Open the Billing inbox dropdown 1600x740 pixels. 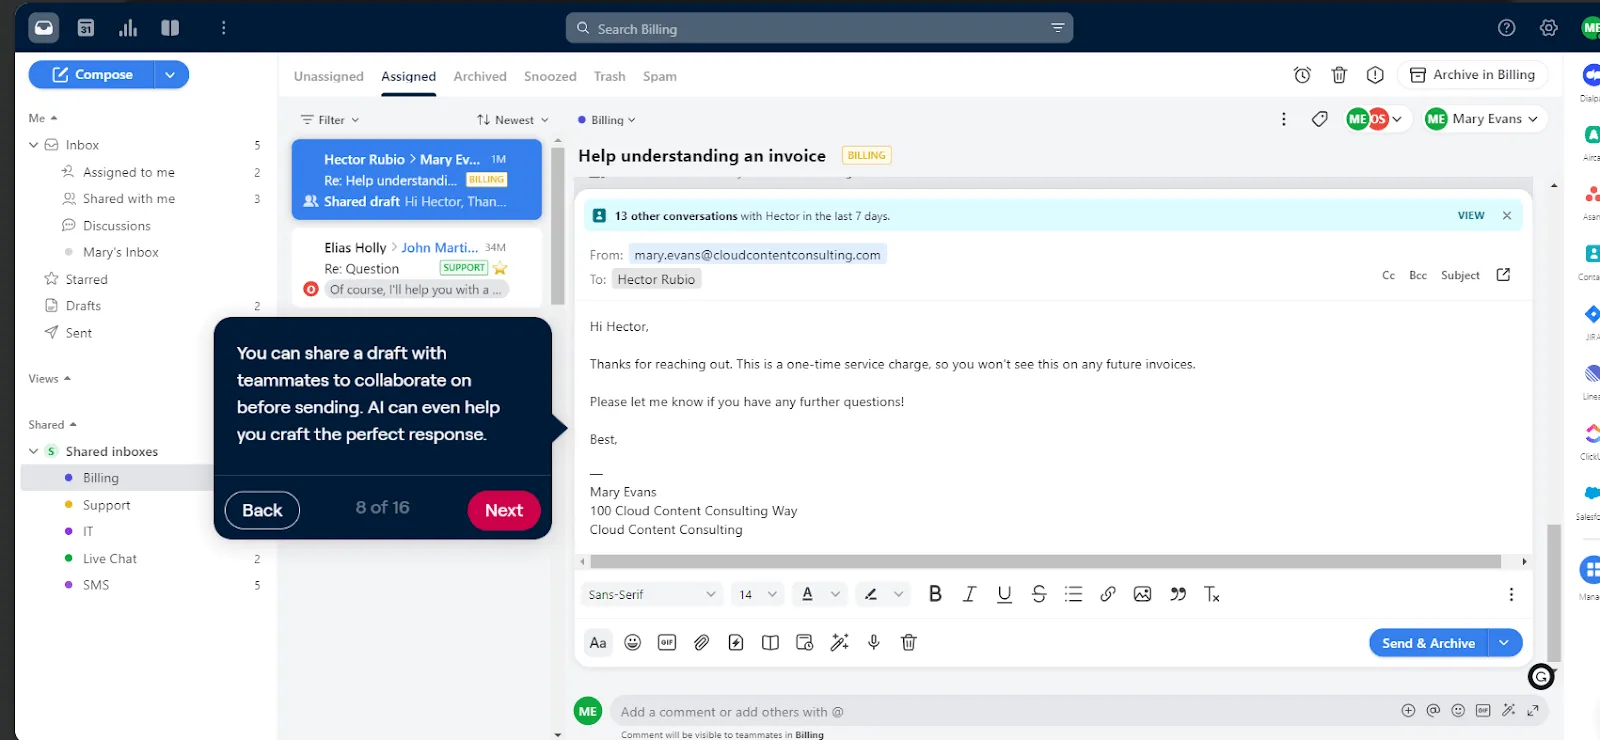[x=607, y=120]
